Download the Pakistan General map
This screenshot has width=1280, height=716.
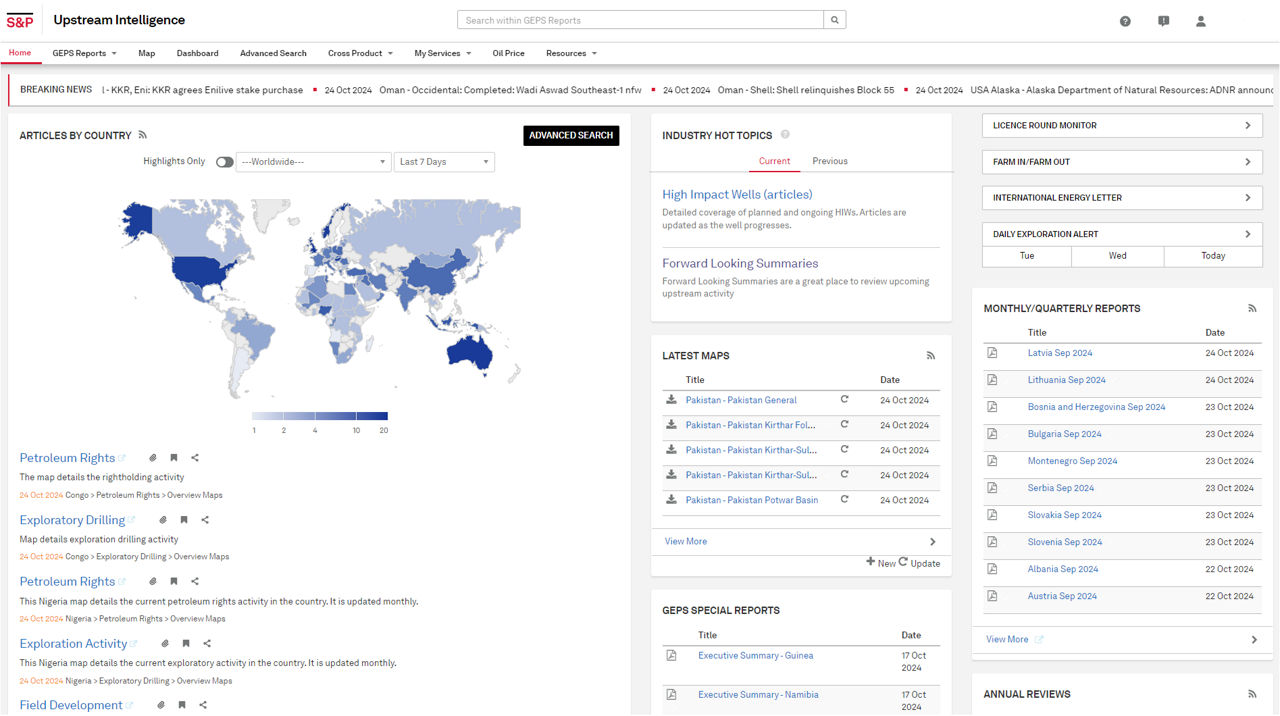(x=671, y=400)
